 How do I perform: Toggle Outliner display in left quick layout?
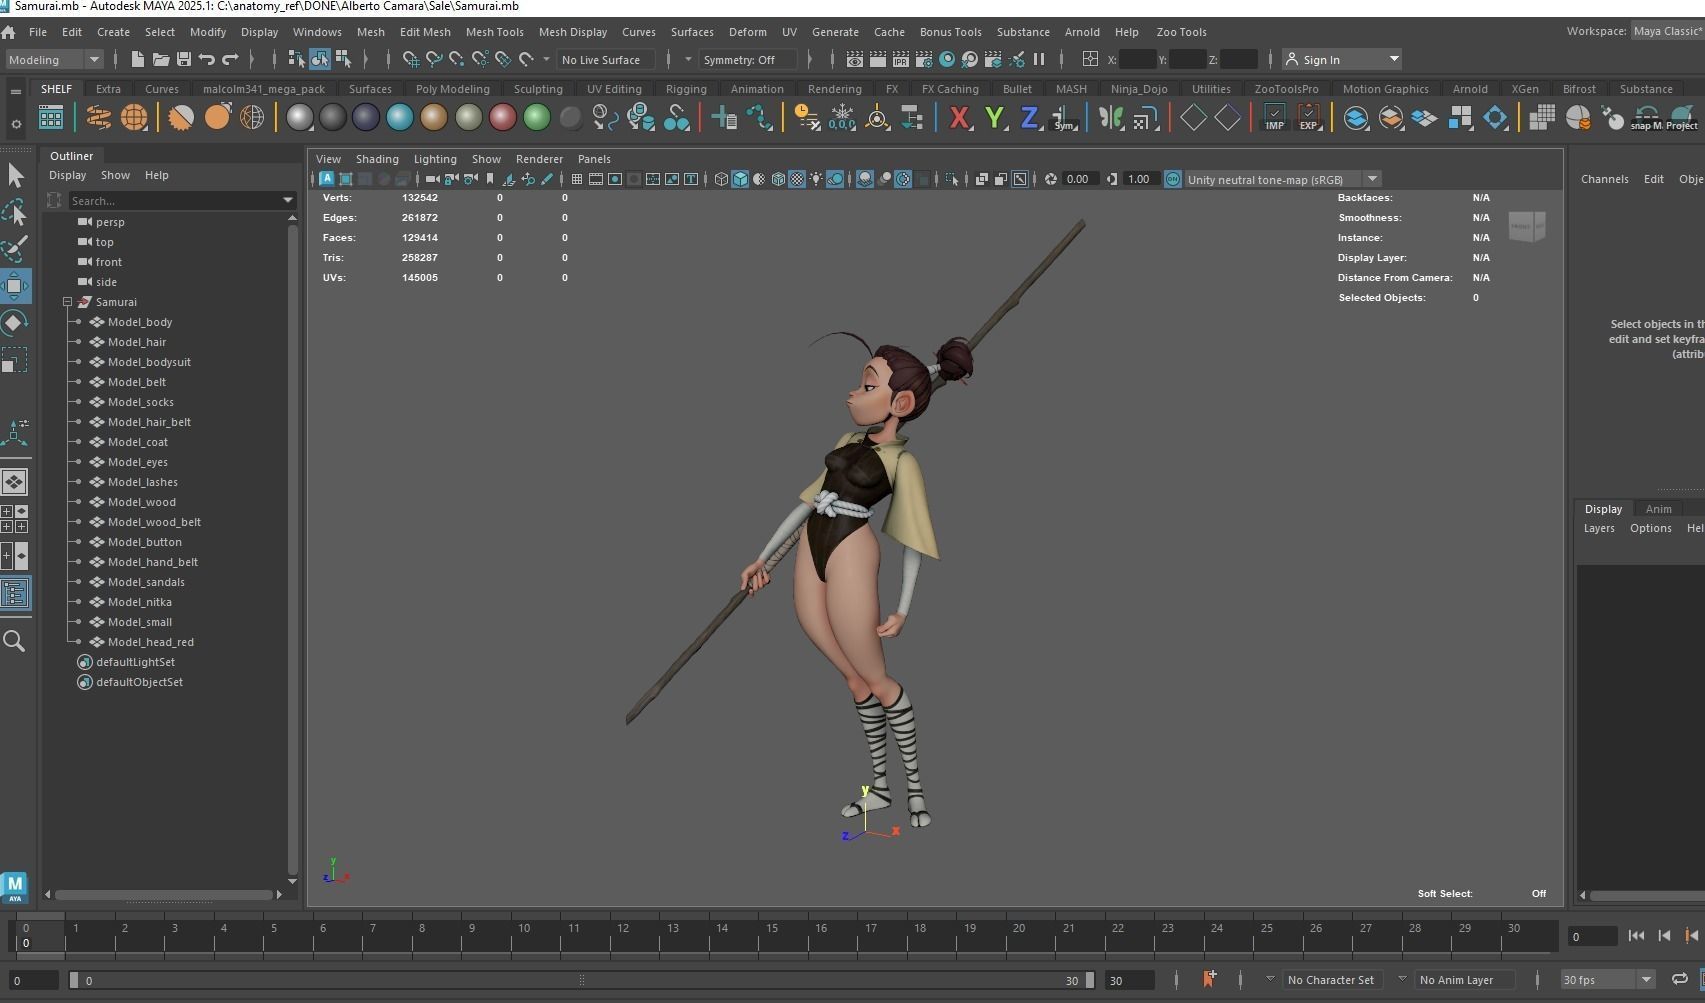pos(15,594)
